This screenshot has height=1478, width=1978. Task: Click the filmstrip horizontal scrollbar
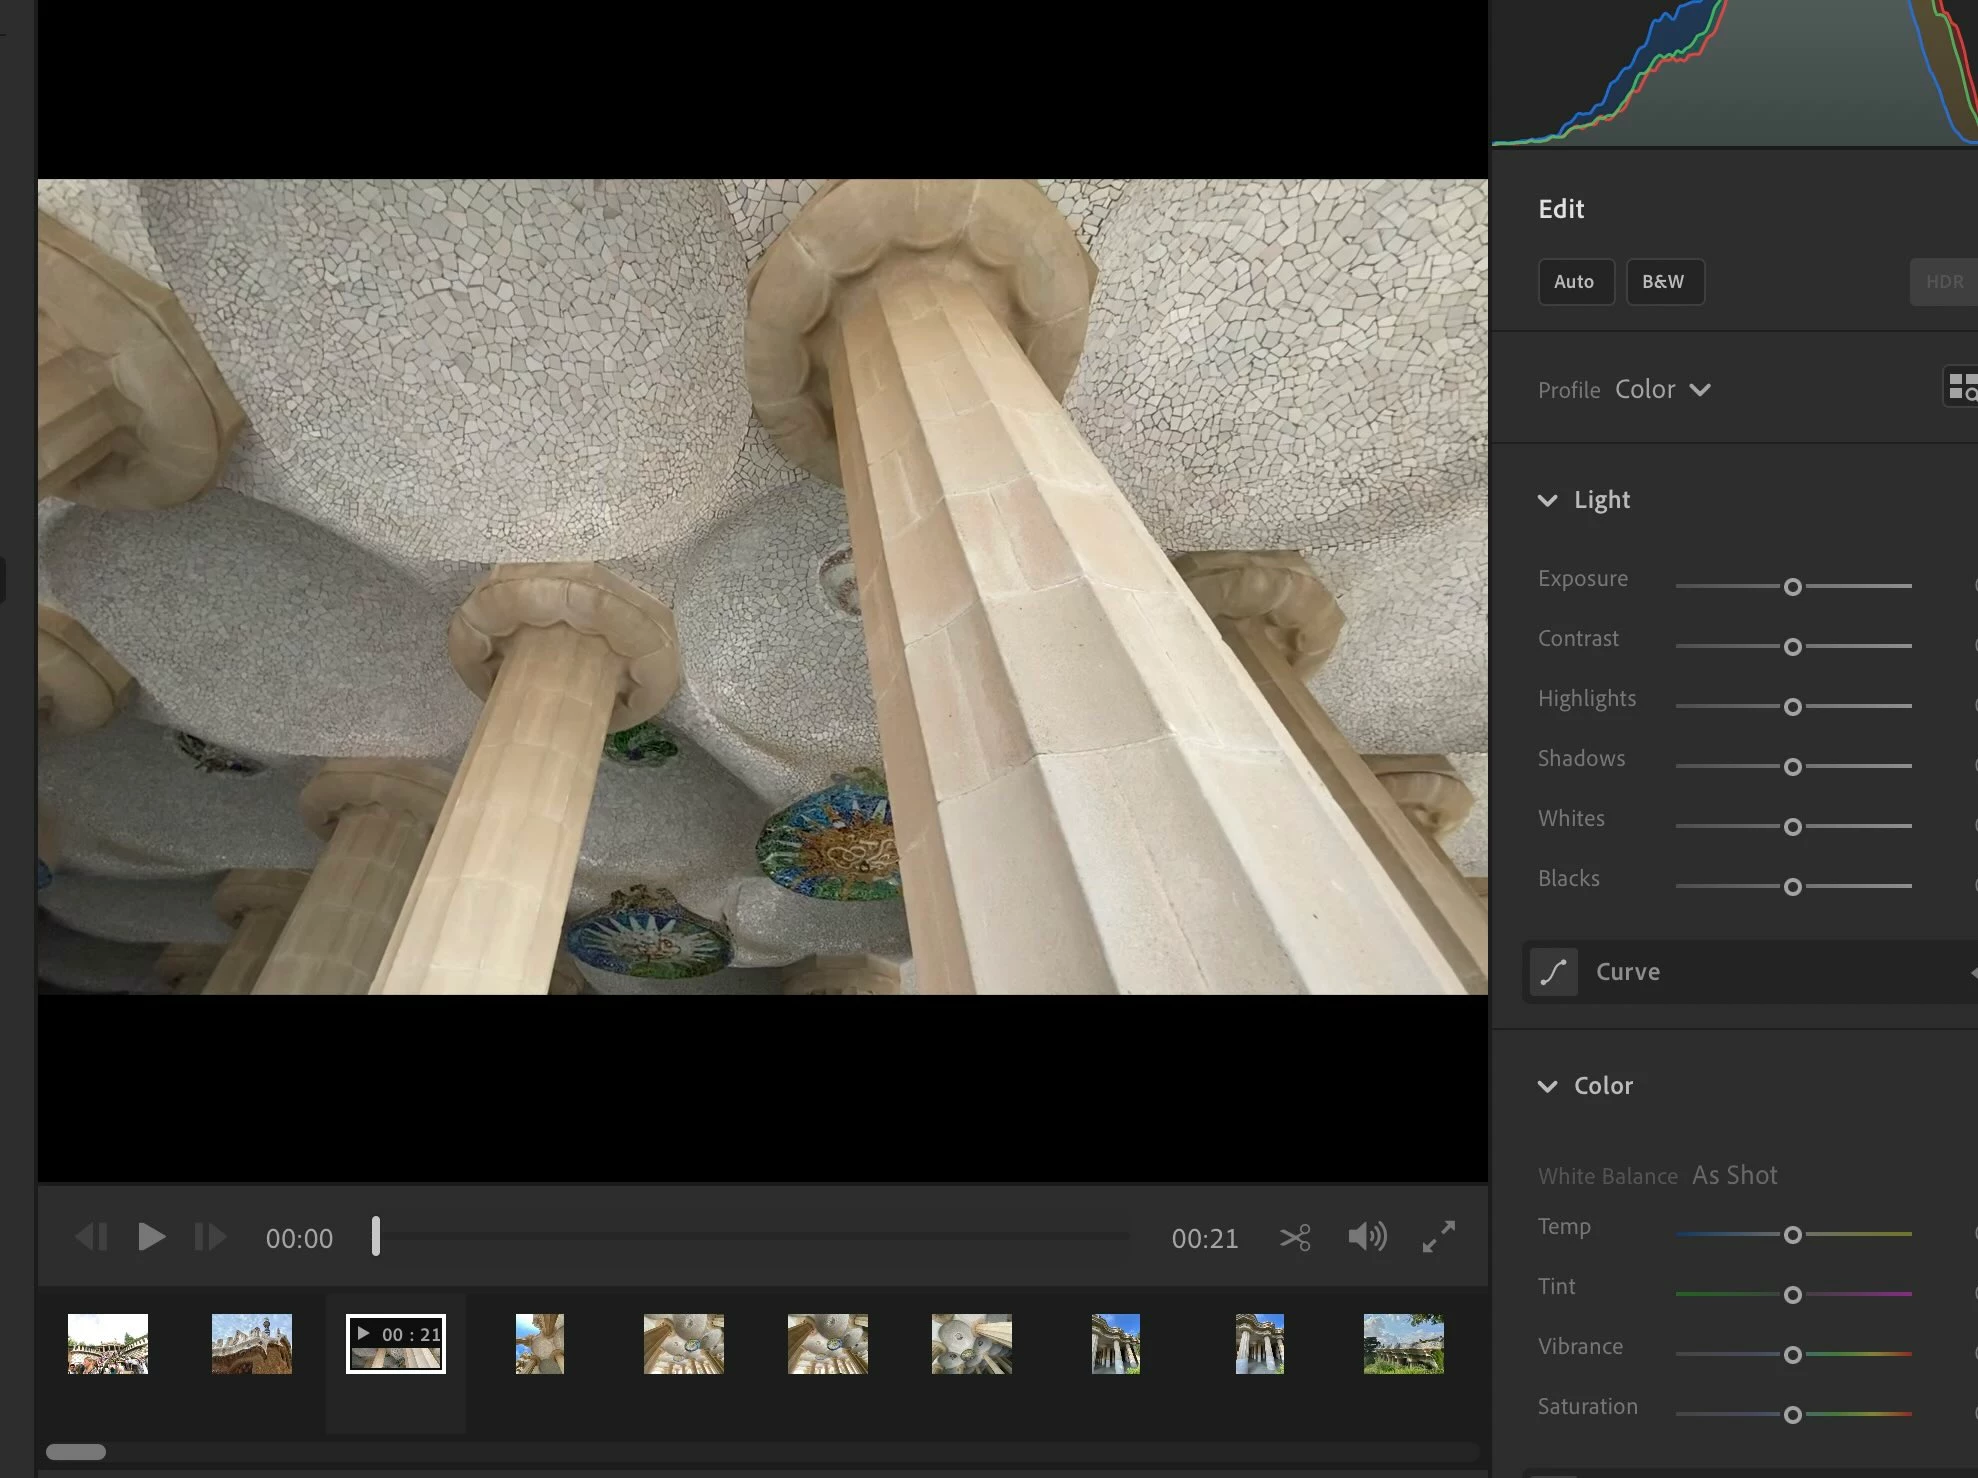[x=76, y=1452]
